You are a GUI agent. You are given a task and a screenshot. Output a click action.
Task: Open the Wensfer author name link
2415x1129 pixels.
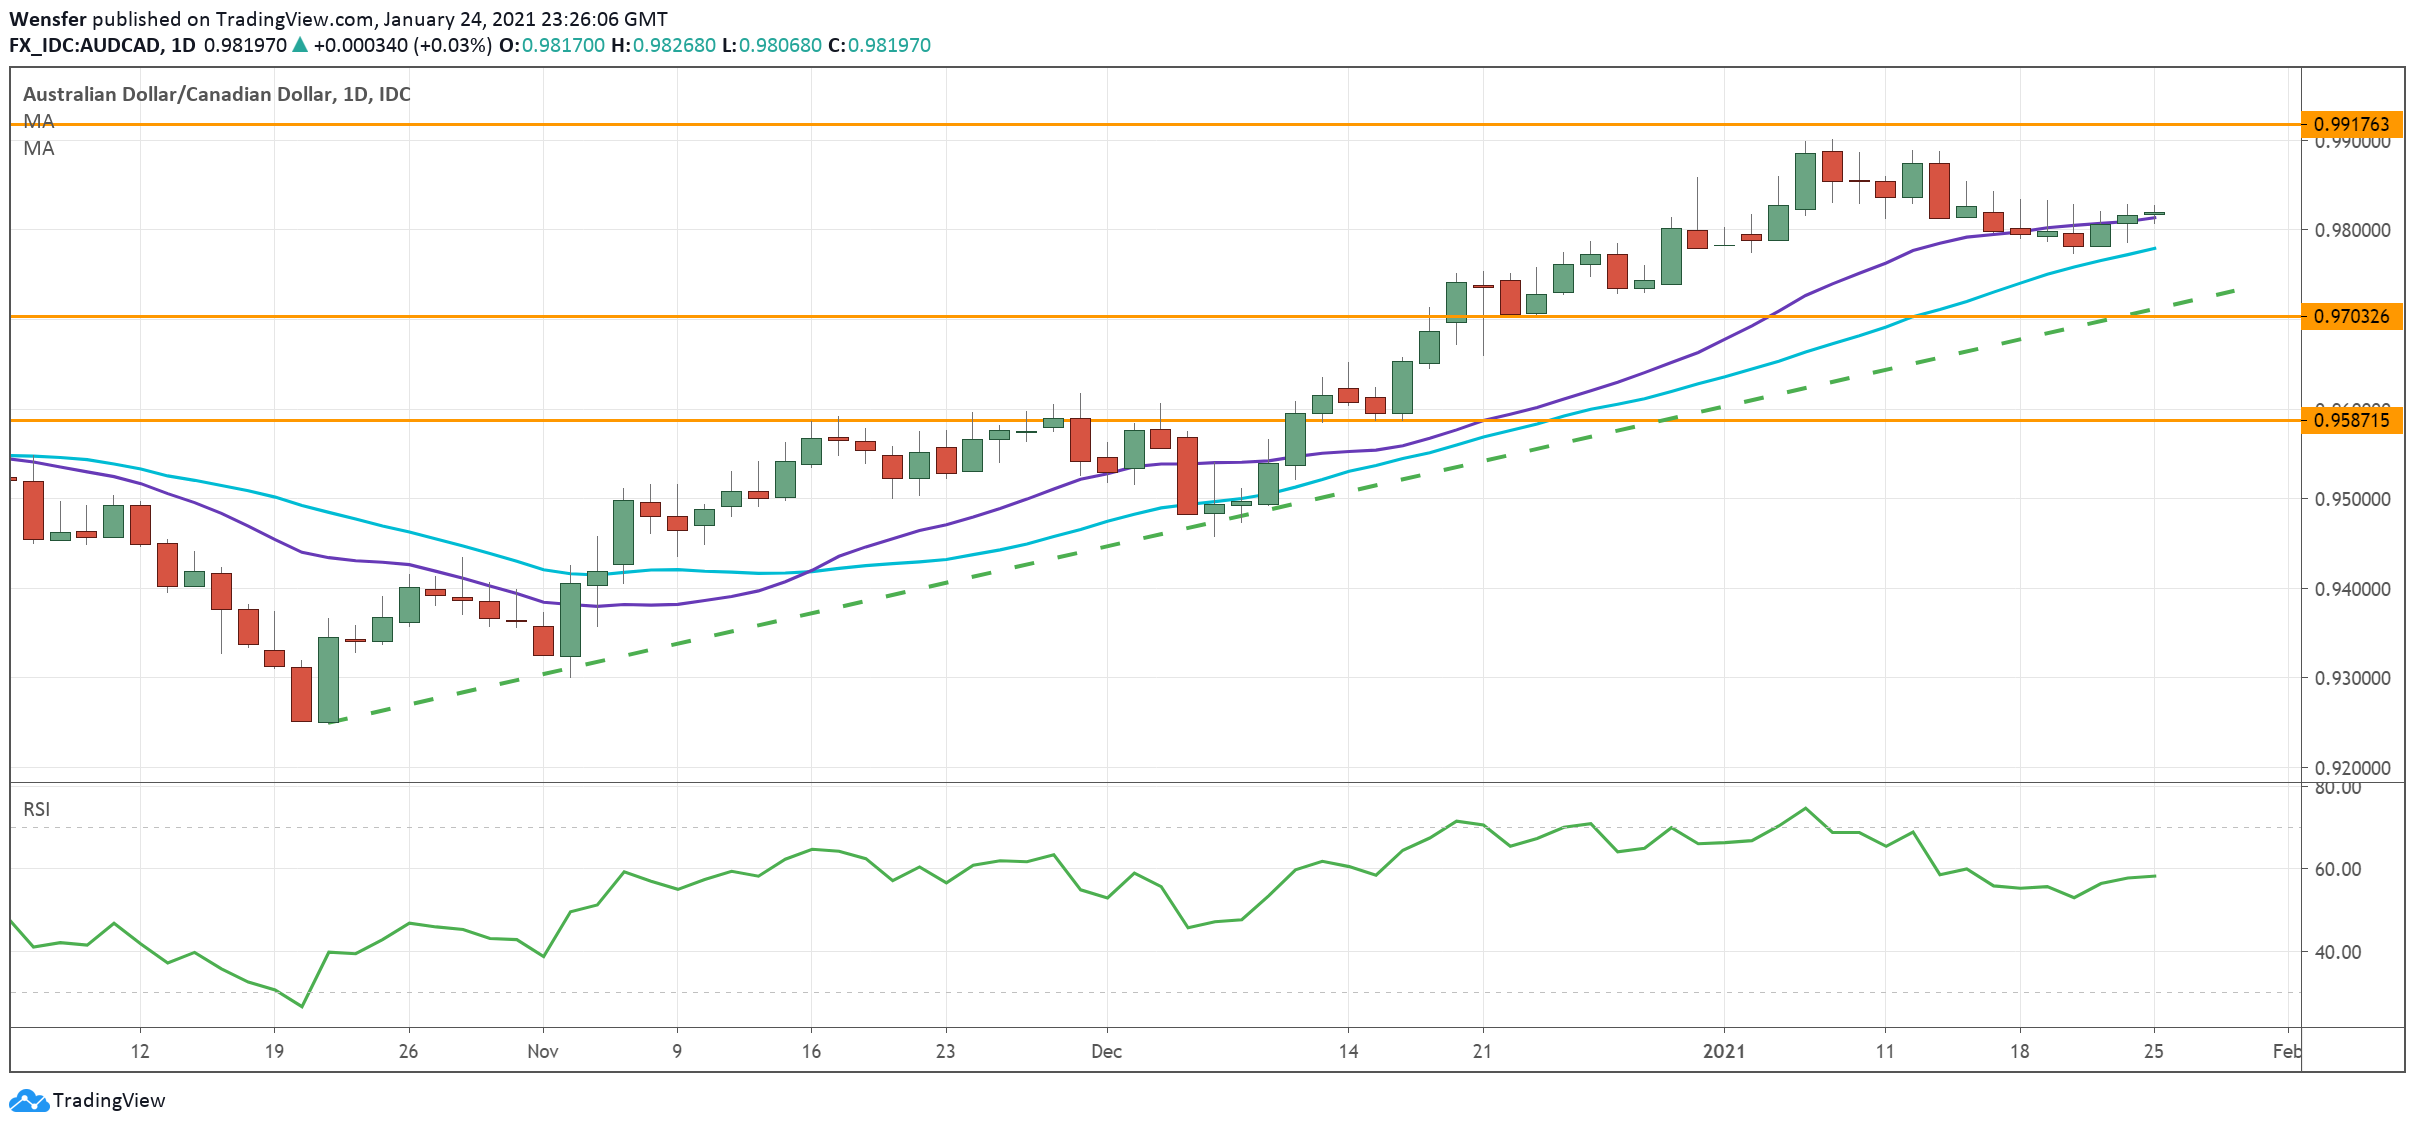pyautogui.click(x=47, y=19)
